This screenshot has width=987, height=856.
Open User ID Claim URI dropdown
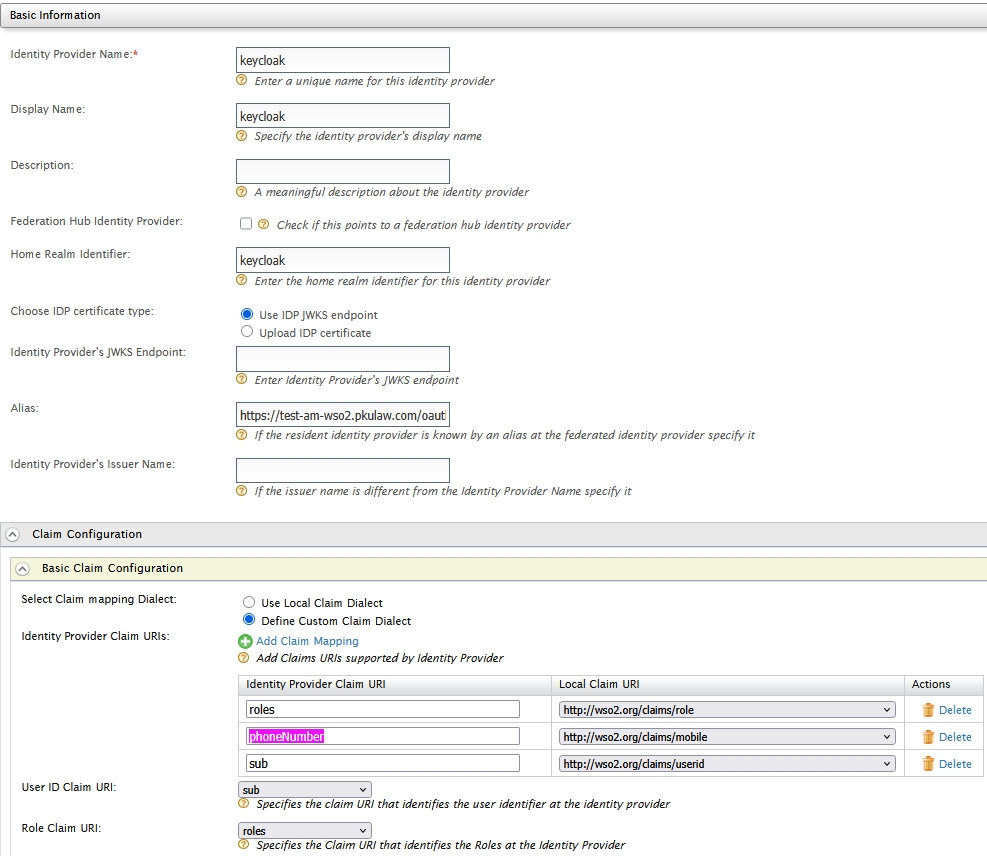coord(305,789)
